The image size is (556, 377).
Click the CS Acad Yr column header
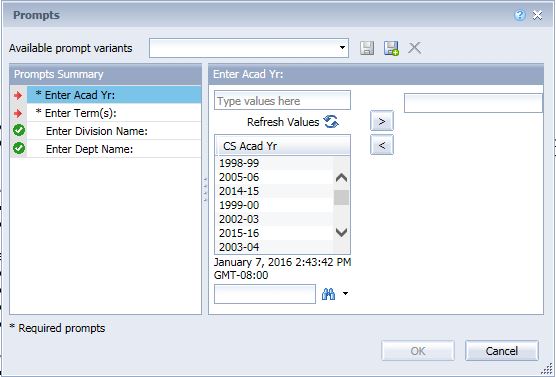click(282, 146)
